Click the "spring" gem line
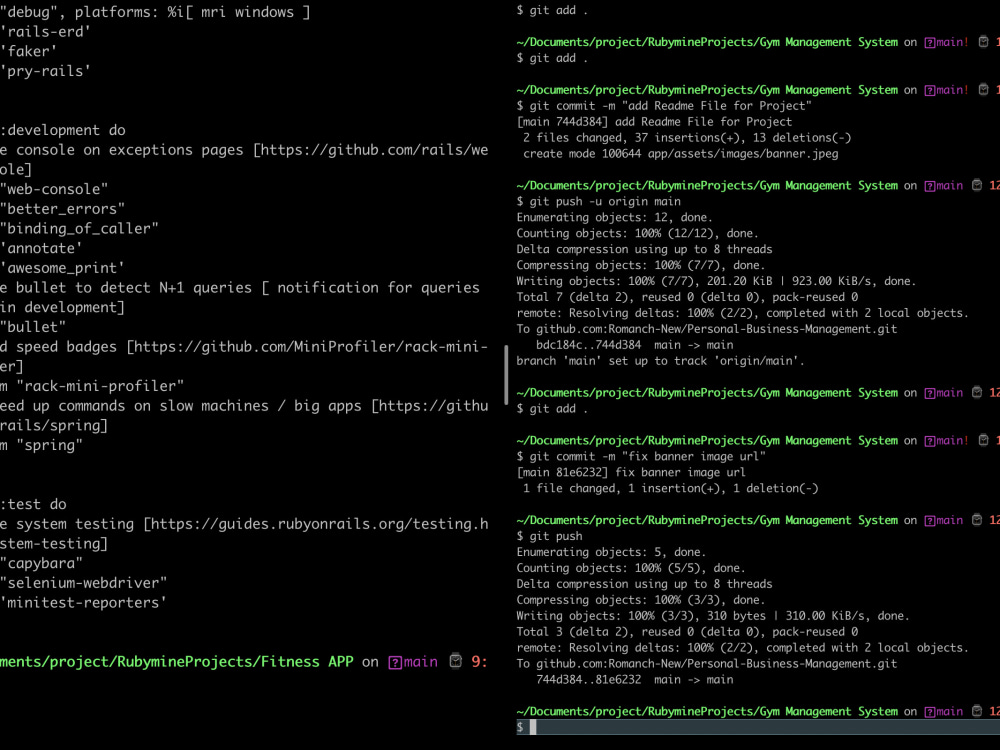The image size is (1000, 750). coord(41,446)
